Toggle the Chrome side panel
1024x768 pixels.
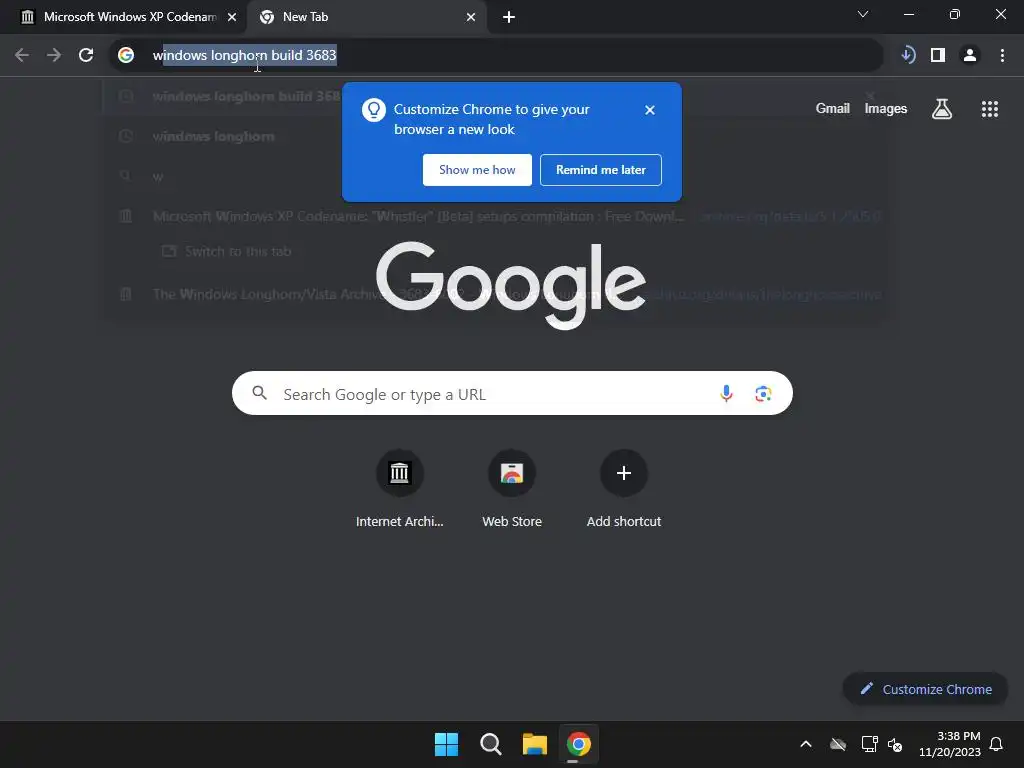(x=938, y=56)
